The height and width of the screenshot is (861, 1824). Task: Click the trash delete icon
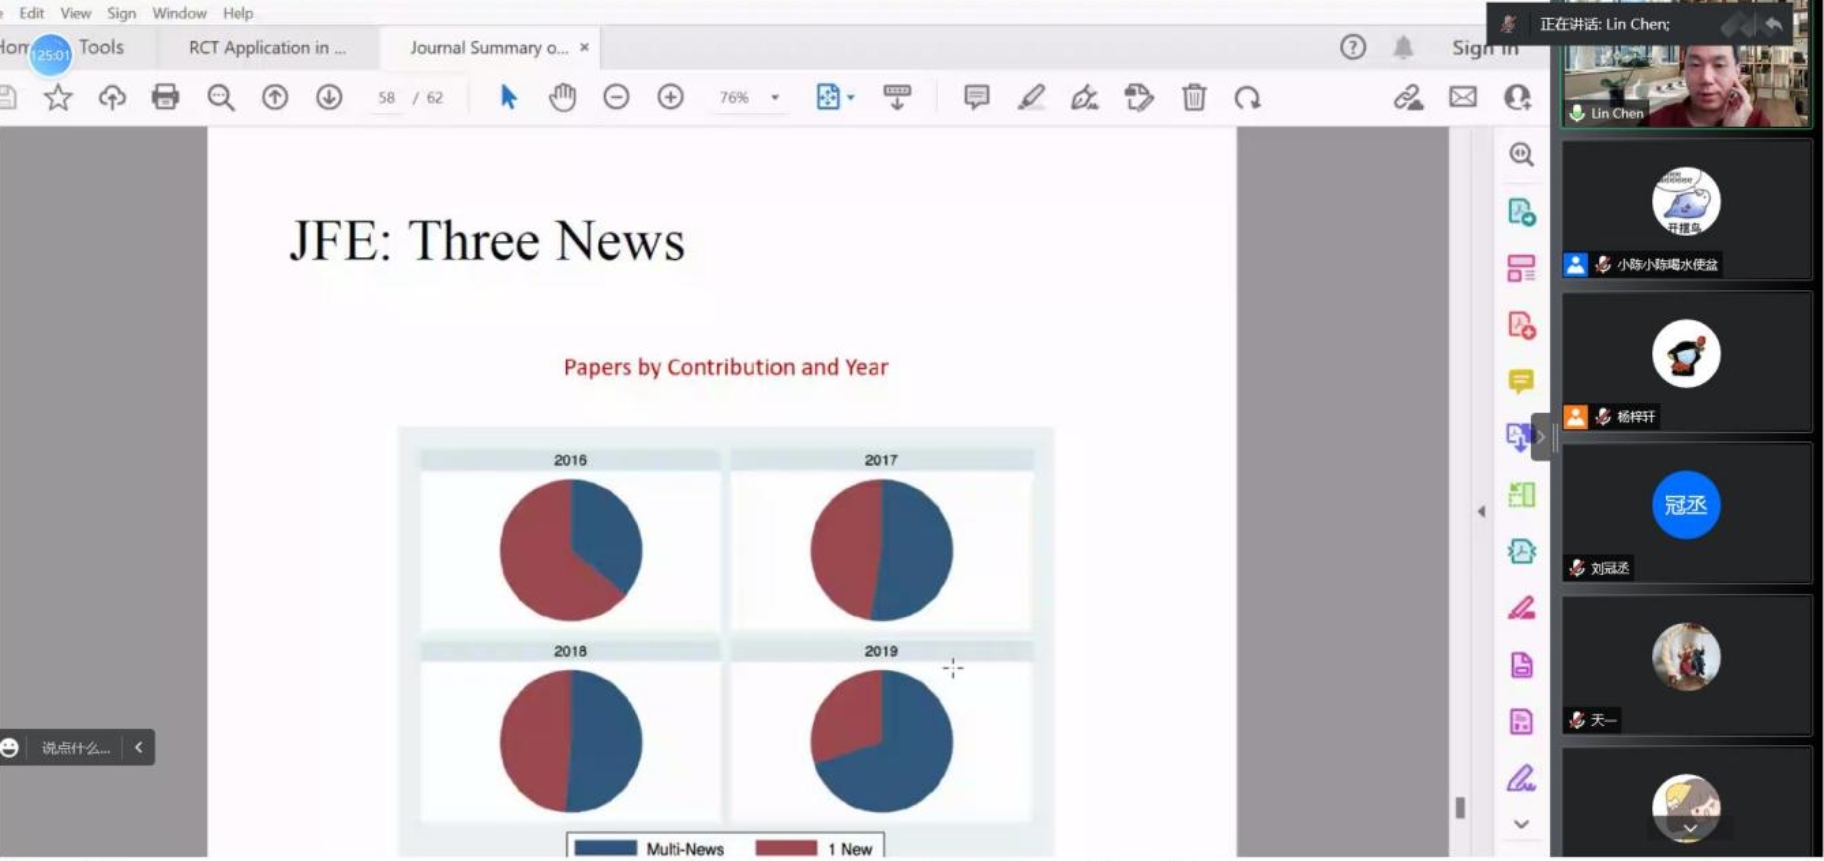point(1193,97)
